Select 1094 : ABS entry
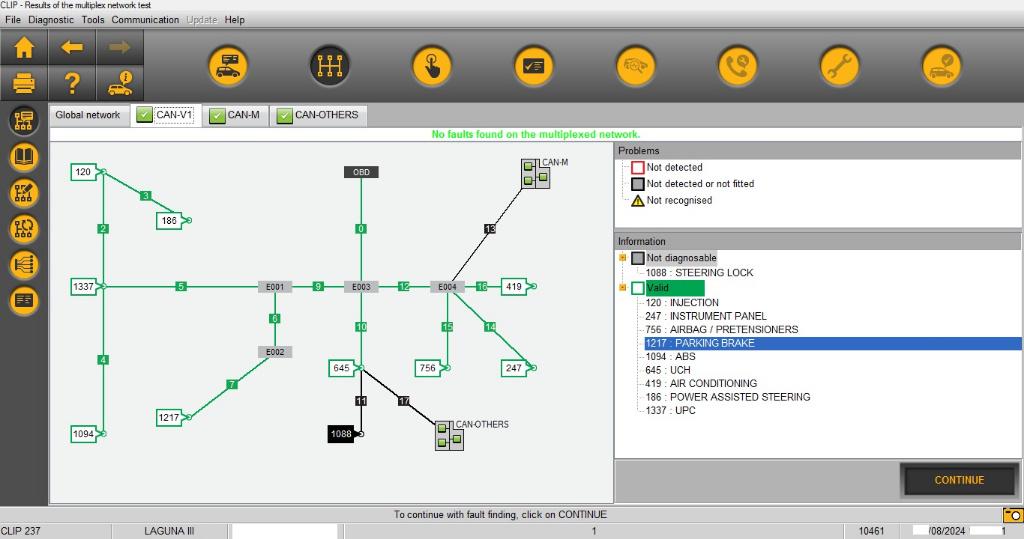The width and height of the screenshot is (1024, 539). [x=670, y=357]
